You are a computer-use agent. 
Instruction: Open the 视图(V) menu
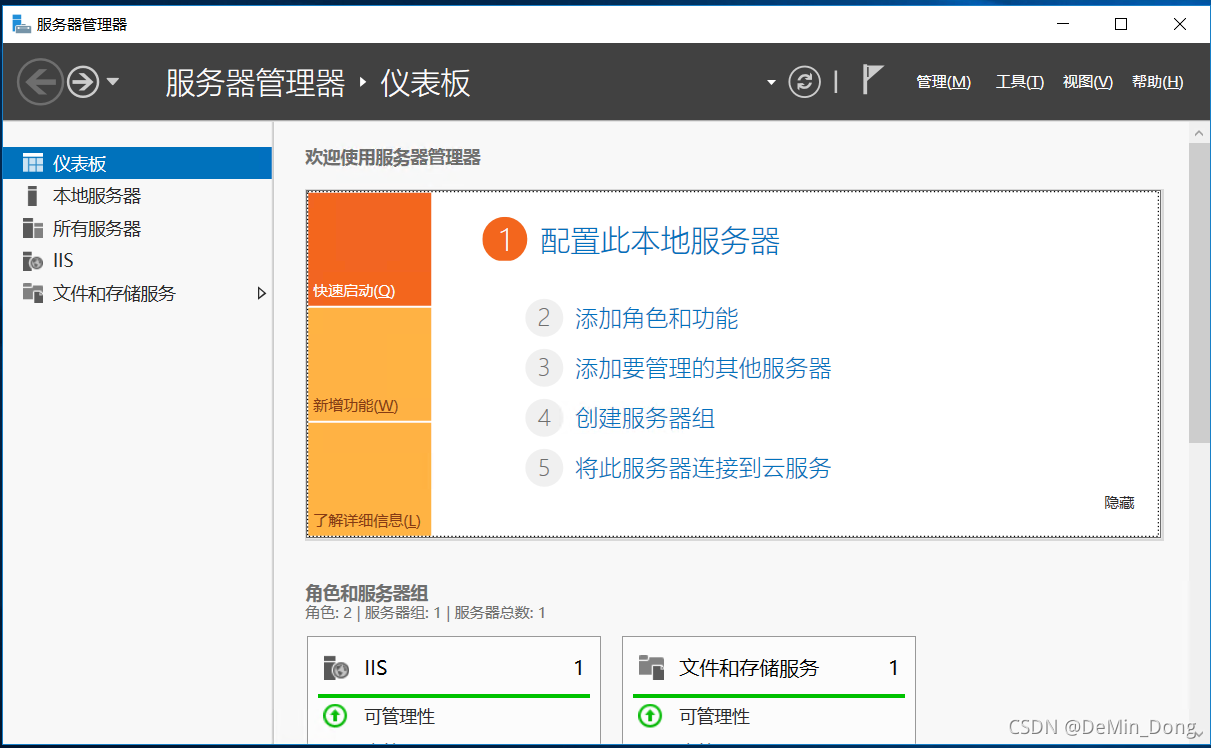click(1086, 82)
